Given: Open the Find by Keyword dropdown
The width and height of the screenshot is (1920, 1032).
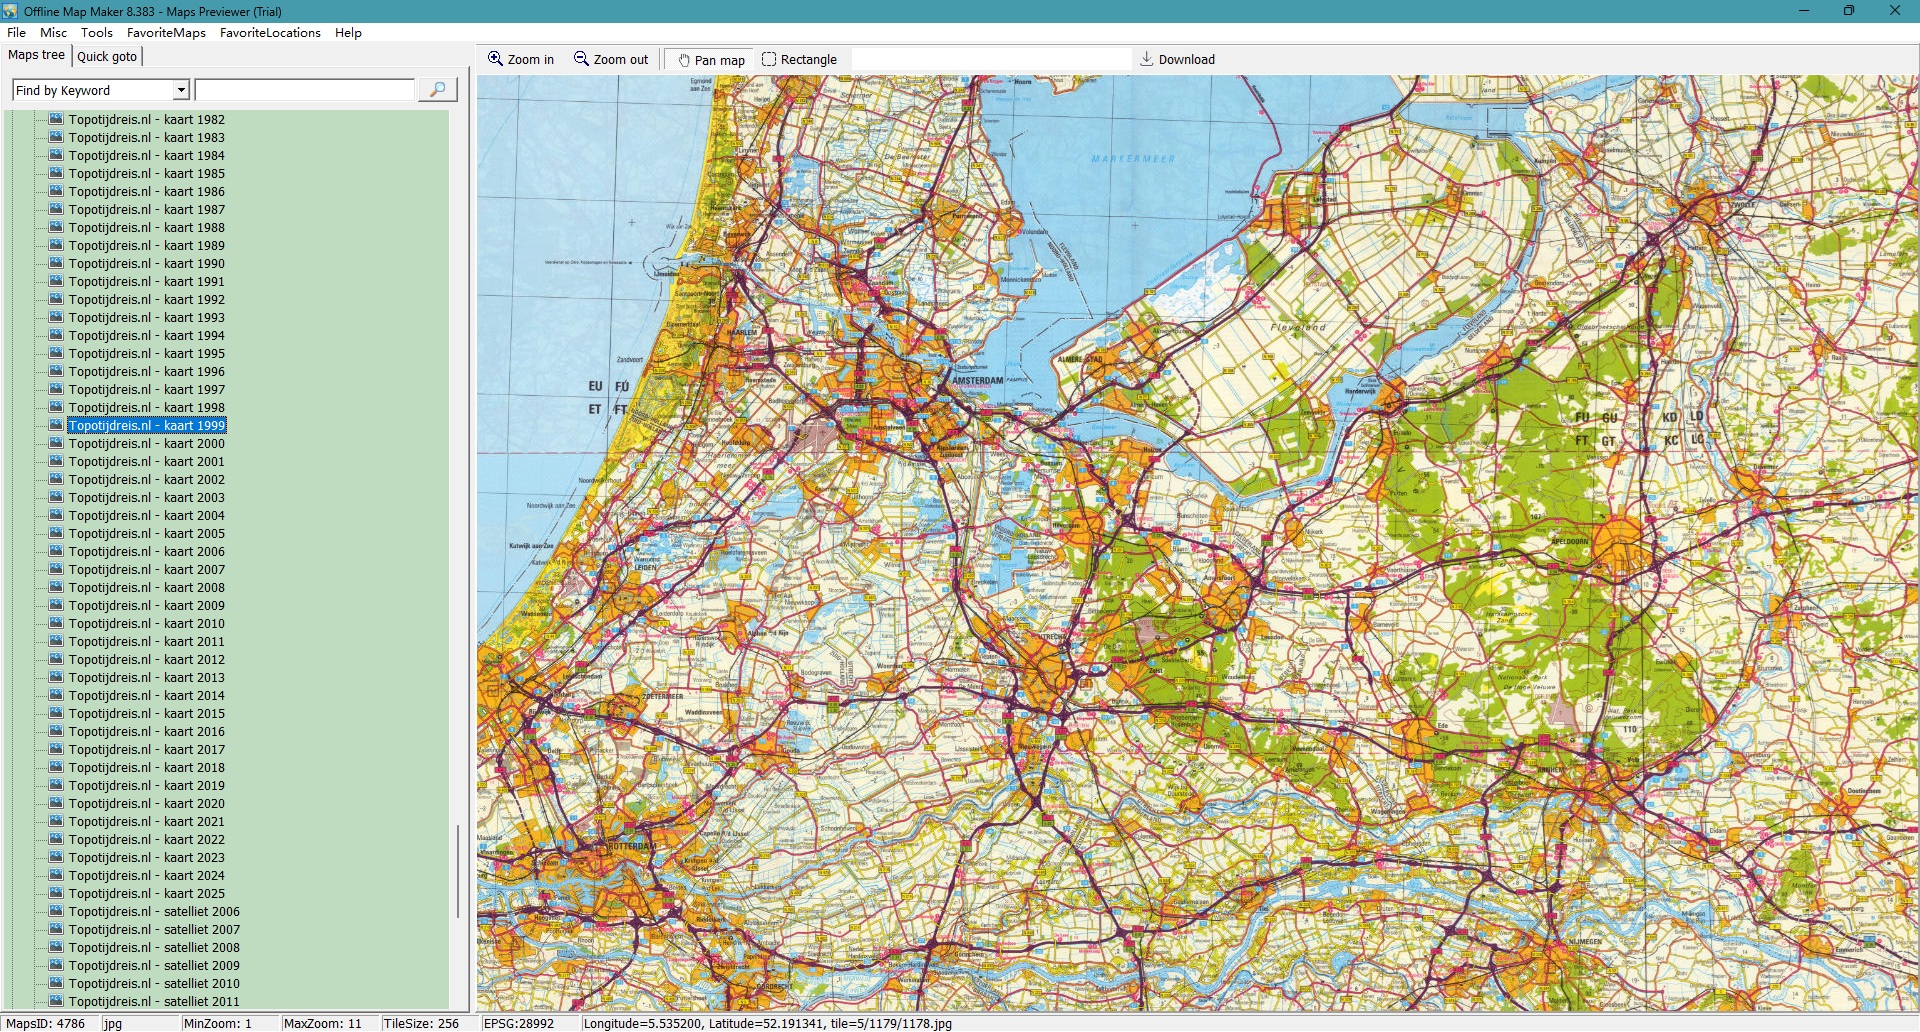Looking at the screenshot, I should [181, 90].
